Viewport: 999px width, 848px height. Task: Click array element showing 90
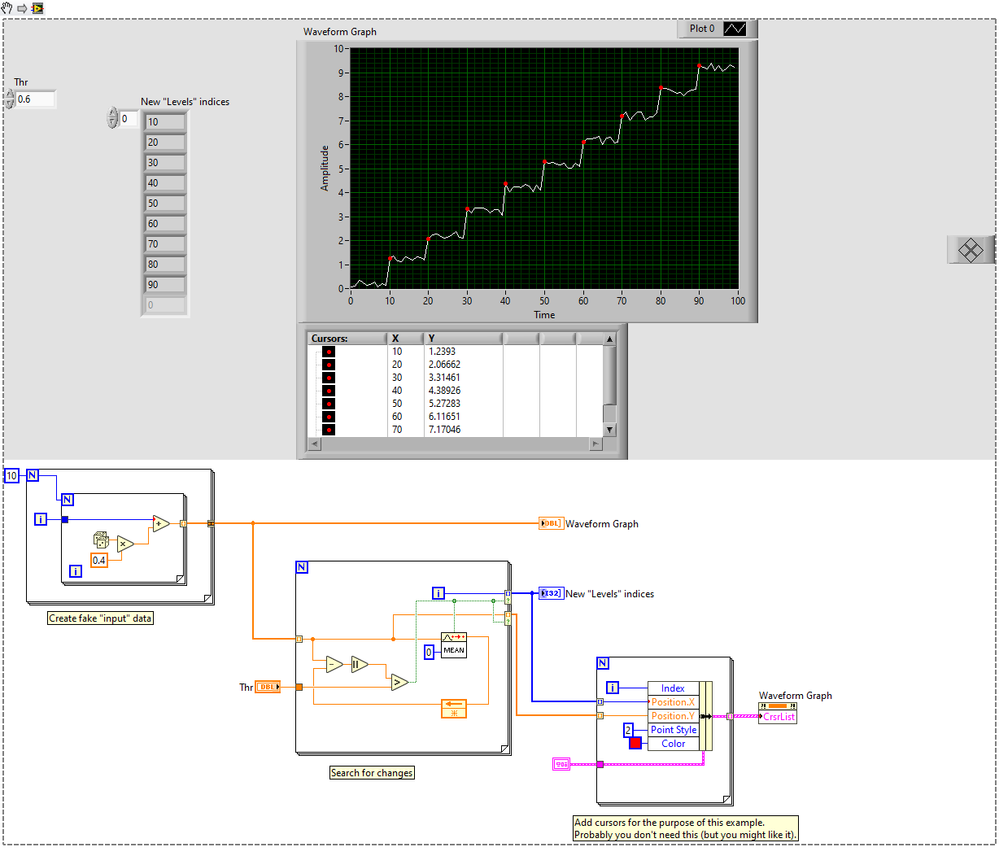[x=165, y=285]
